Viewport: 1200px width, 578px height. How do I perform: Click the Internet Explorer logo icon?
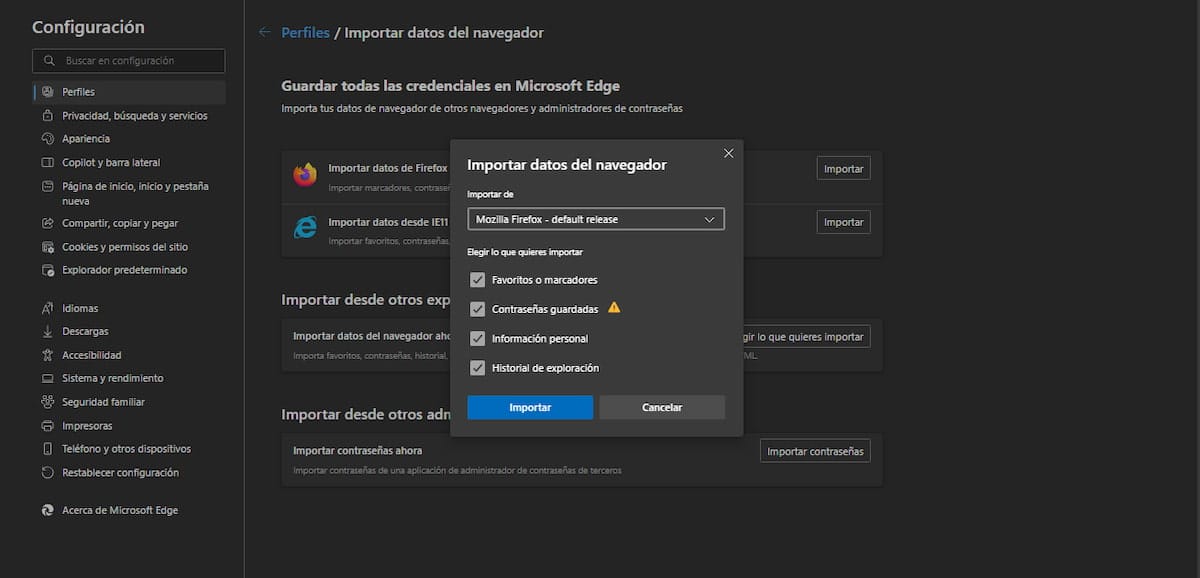(x=305, y=228)
